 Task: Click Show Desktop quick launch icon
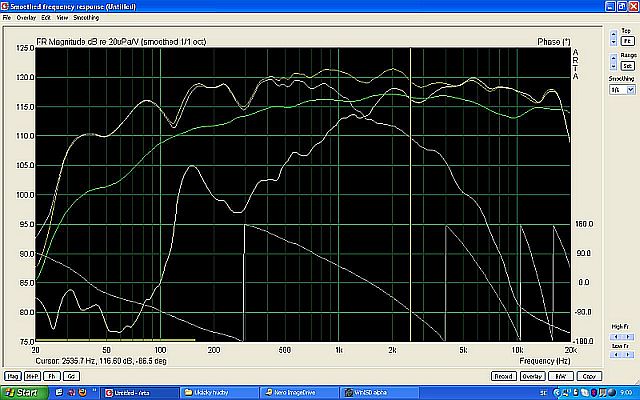[59, 393]
